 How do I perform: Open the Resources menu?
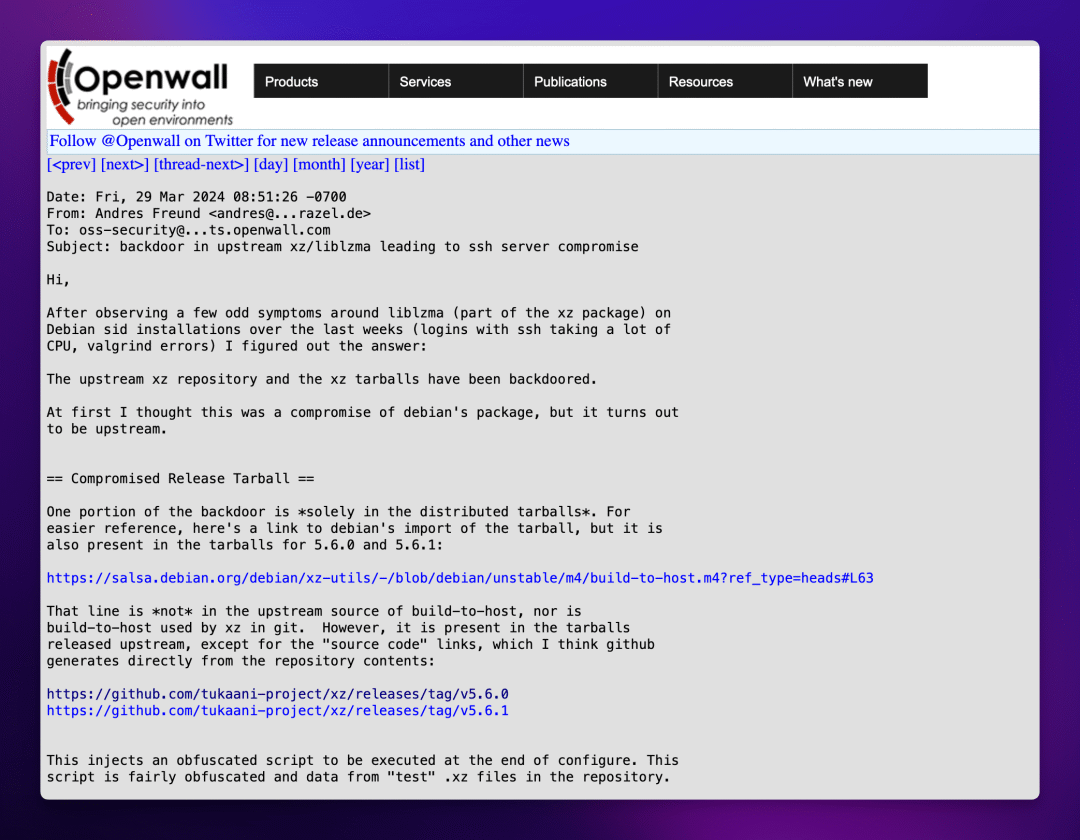tap(725, 81)
